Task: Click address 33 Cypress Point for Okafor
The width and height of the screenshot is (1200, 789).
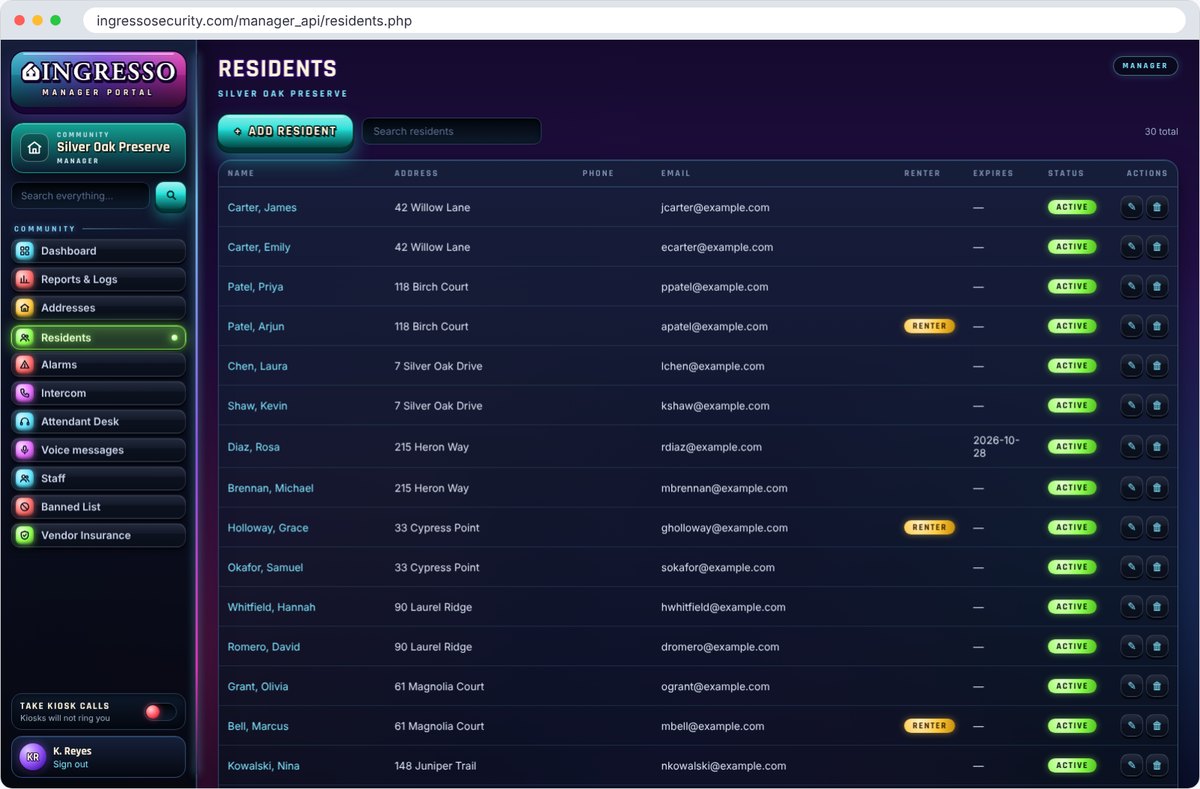Action: coord(437,567)
